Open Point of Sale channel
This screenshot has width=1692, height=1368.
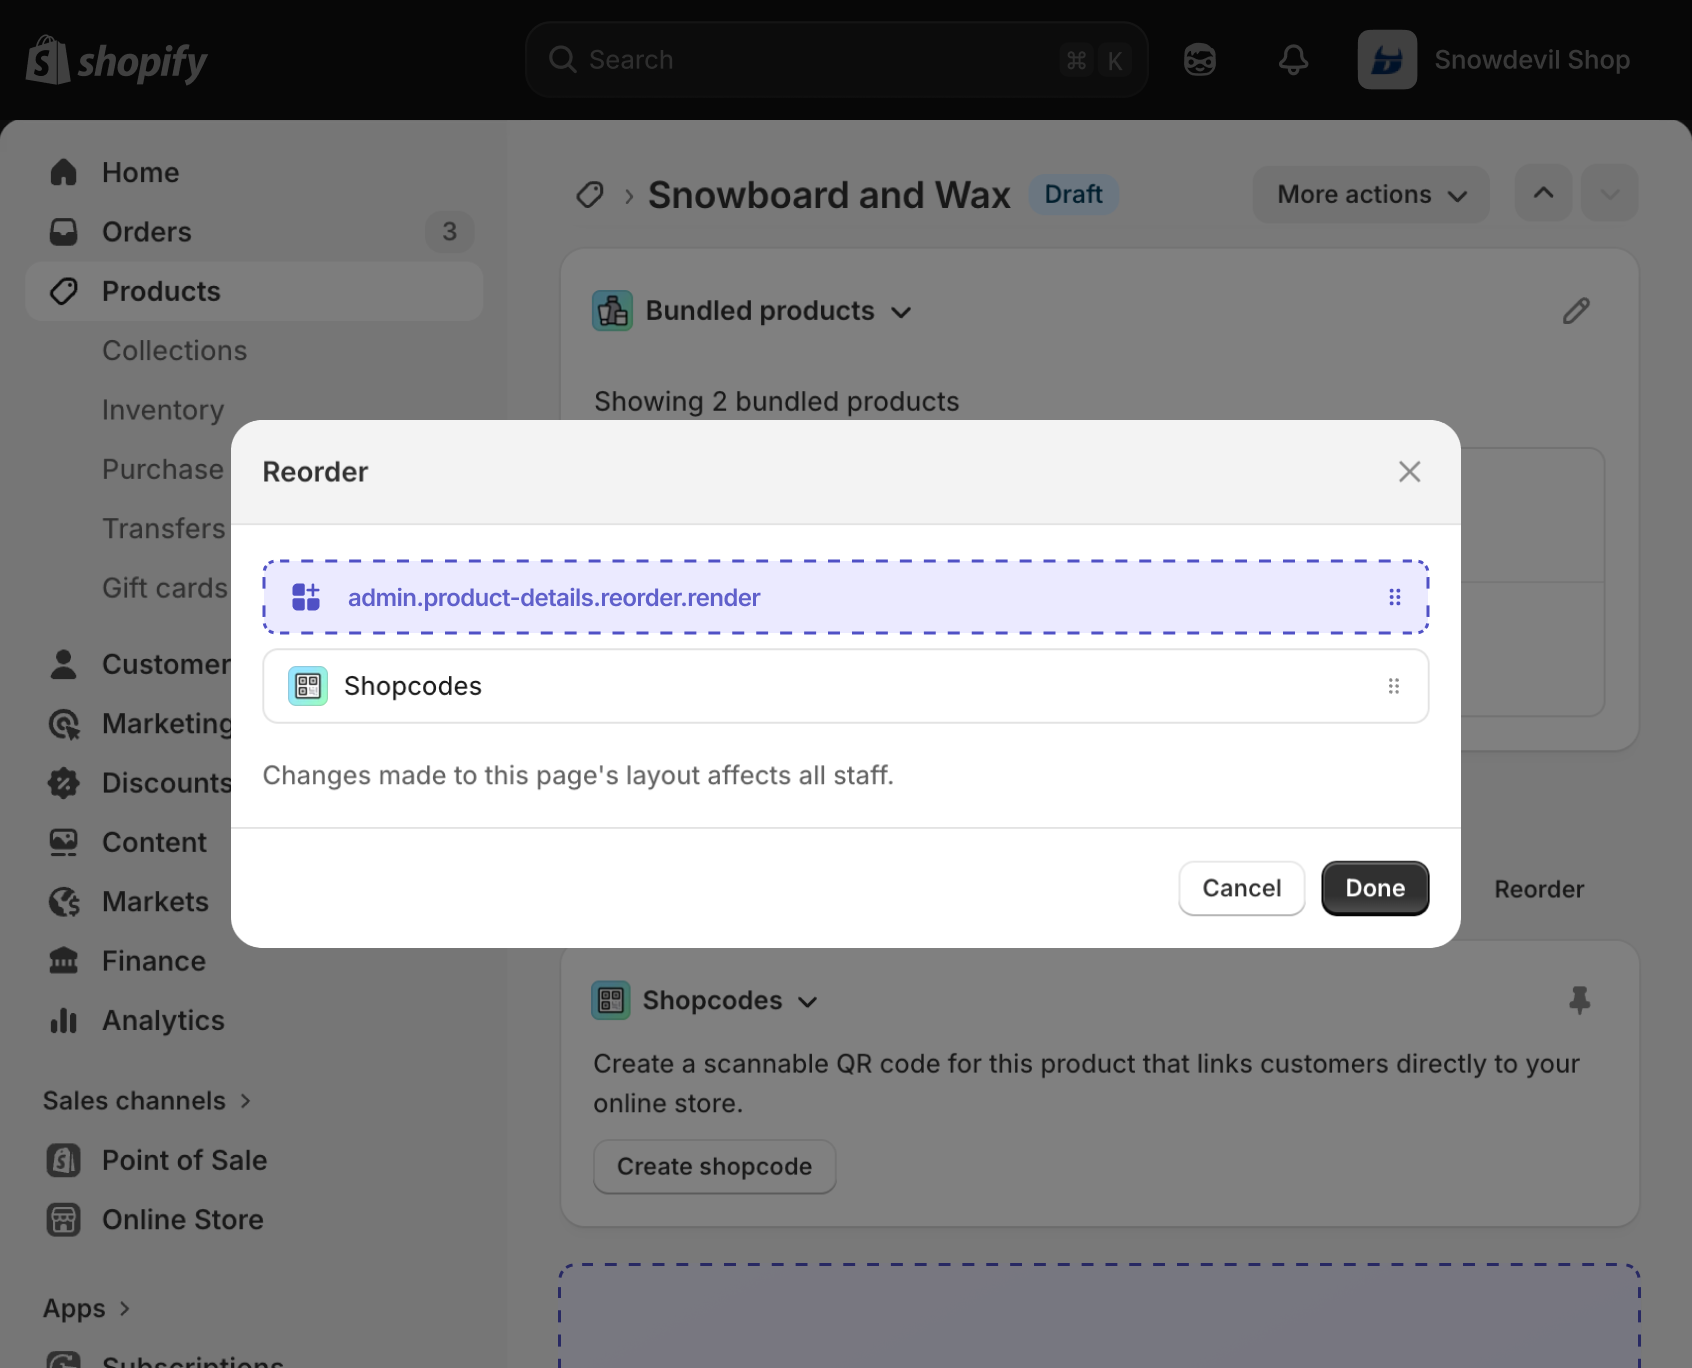(184, 1160)
